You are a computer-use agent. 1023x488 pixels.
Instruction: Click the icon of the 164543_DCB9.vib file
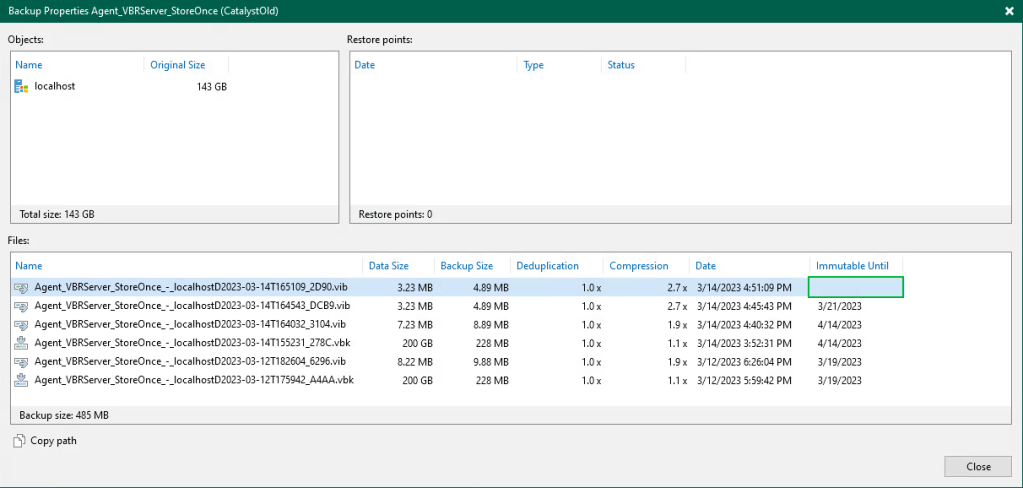(x=21, y=306)
